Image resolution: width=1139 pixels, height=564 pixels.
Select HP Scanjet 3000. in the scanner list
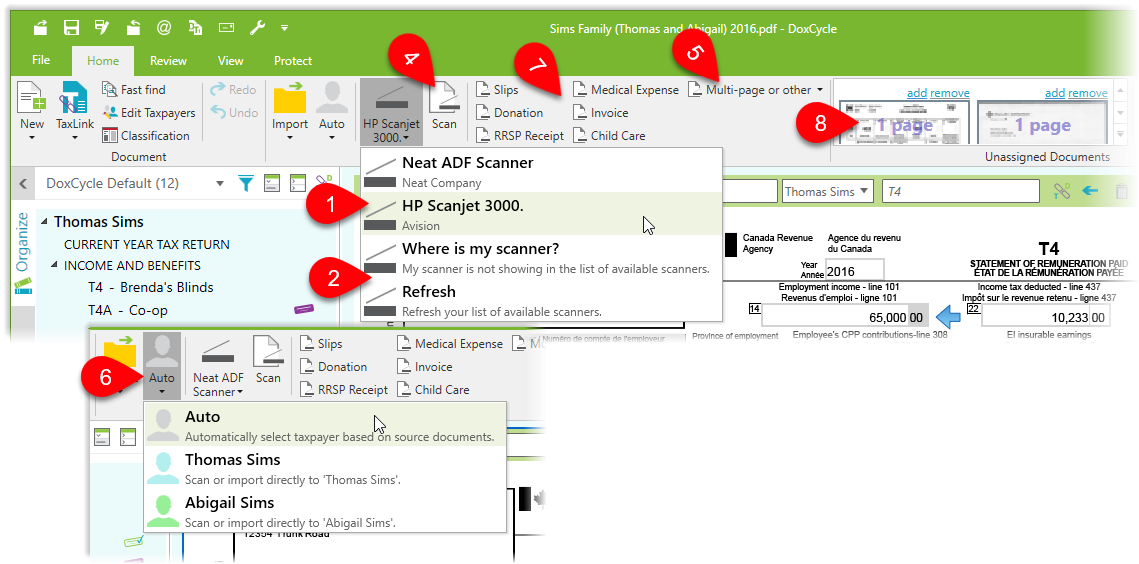pyautogui.click(x=541, y=214)
